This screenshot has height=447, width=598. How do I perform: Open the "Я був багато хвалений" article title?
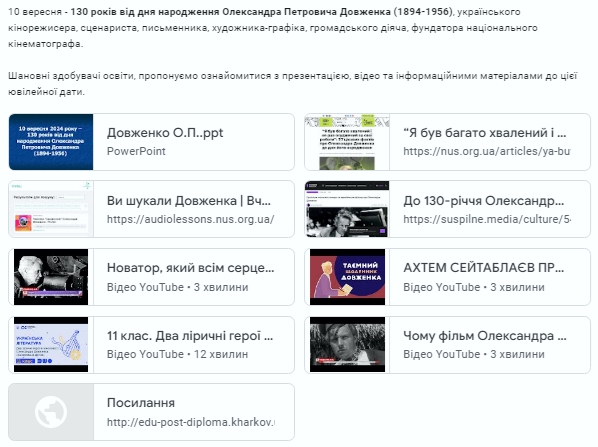tap(485, 133)
